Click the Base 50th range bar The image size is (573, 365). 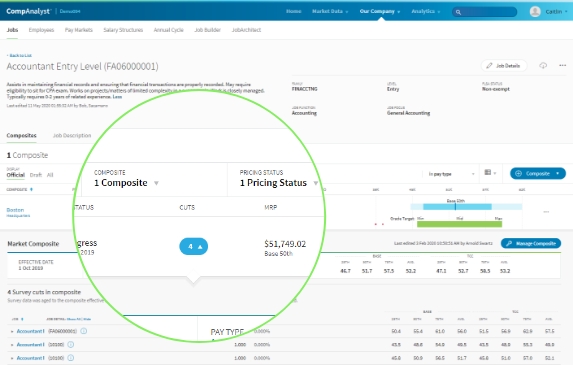point(457,207)
